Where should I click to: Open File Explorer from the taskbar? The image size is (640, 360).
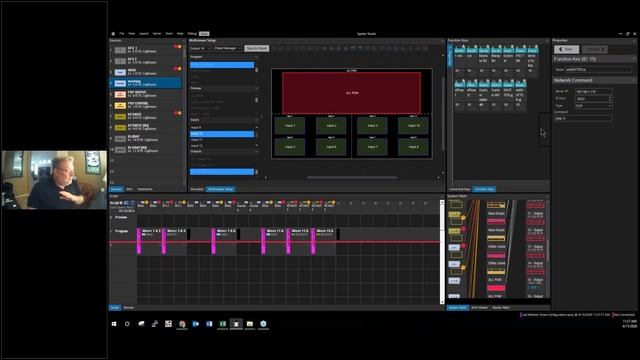(250, 324)
